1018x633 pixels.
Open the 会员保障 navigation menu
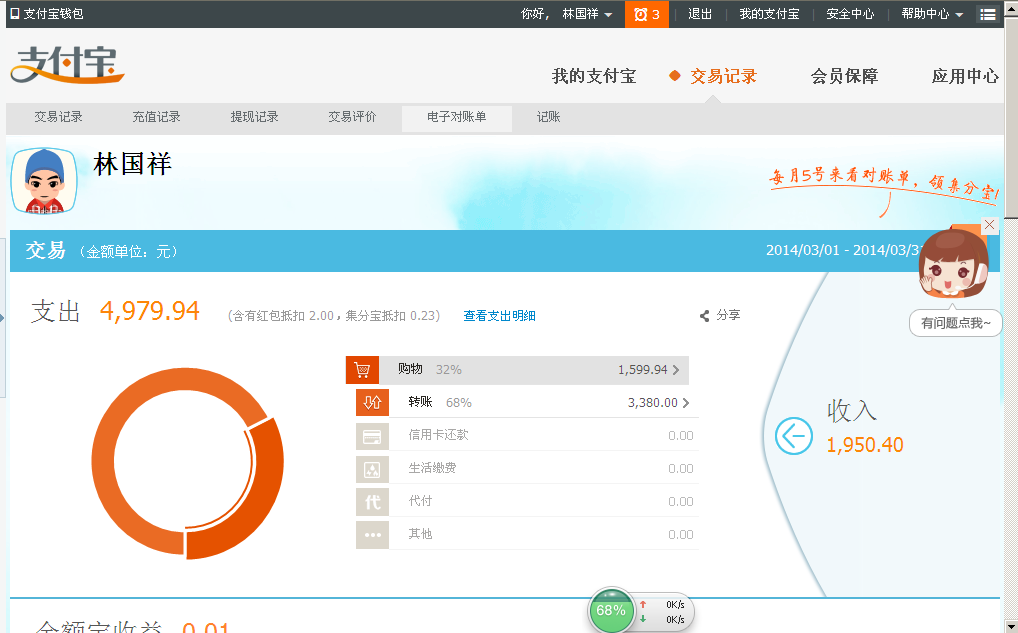tap(844, 76)
